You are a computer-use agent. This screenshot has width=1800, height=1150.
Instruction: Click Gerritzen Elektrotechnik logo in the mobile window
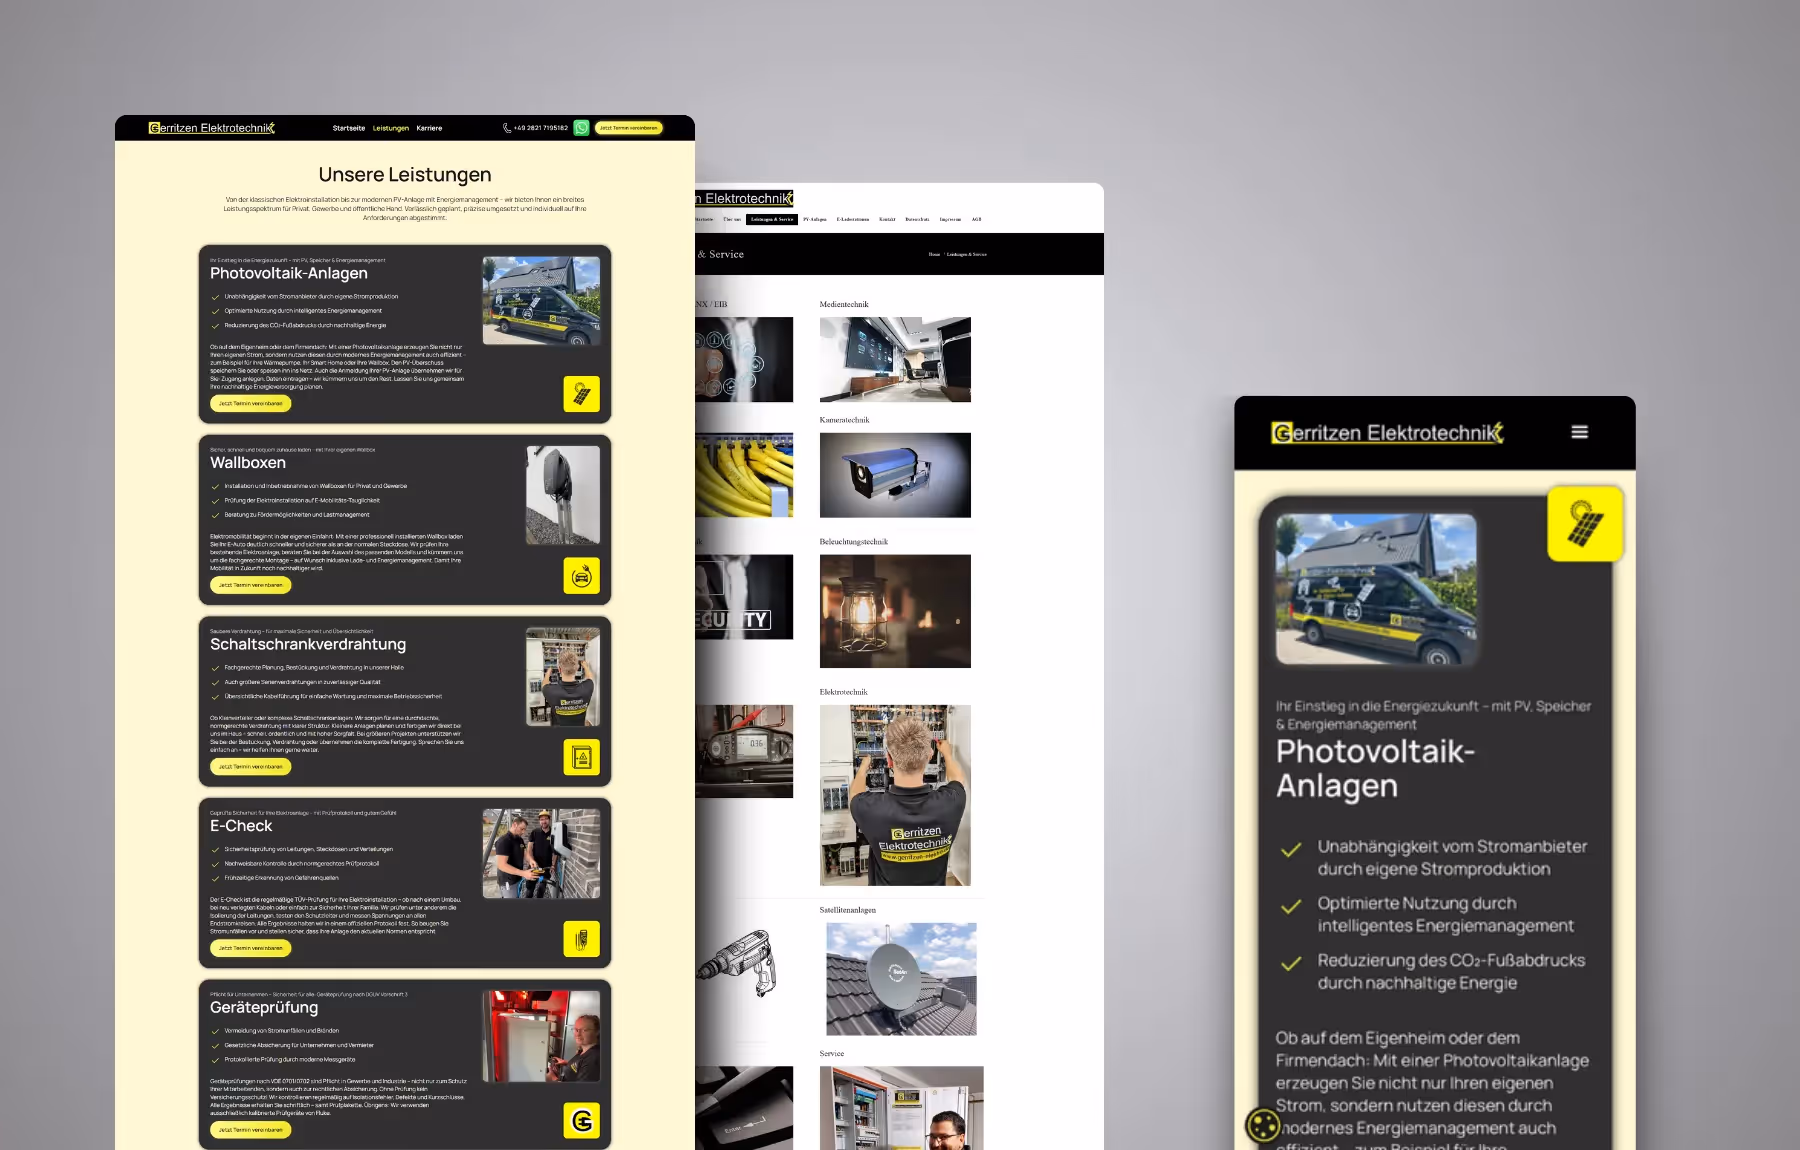[x=1387, y=433]
